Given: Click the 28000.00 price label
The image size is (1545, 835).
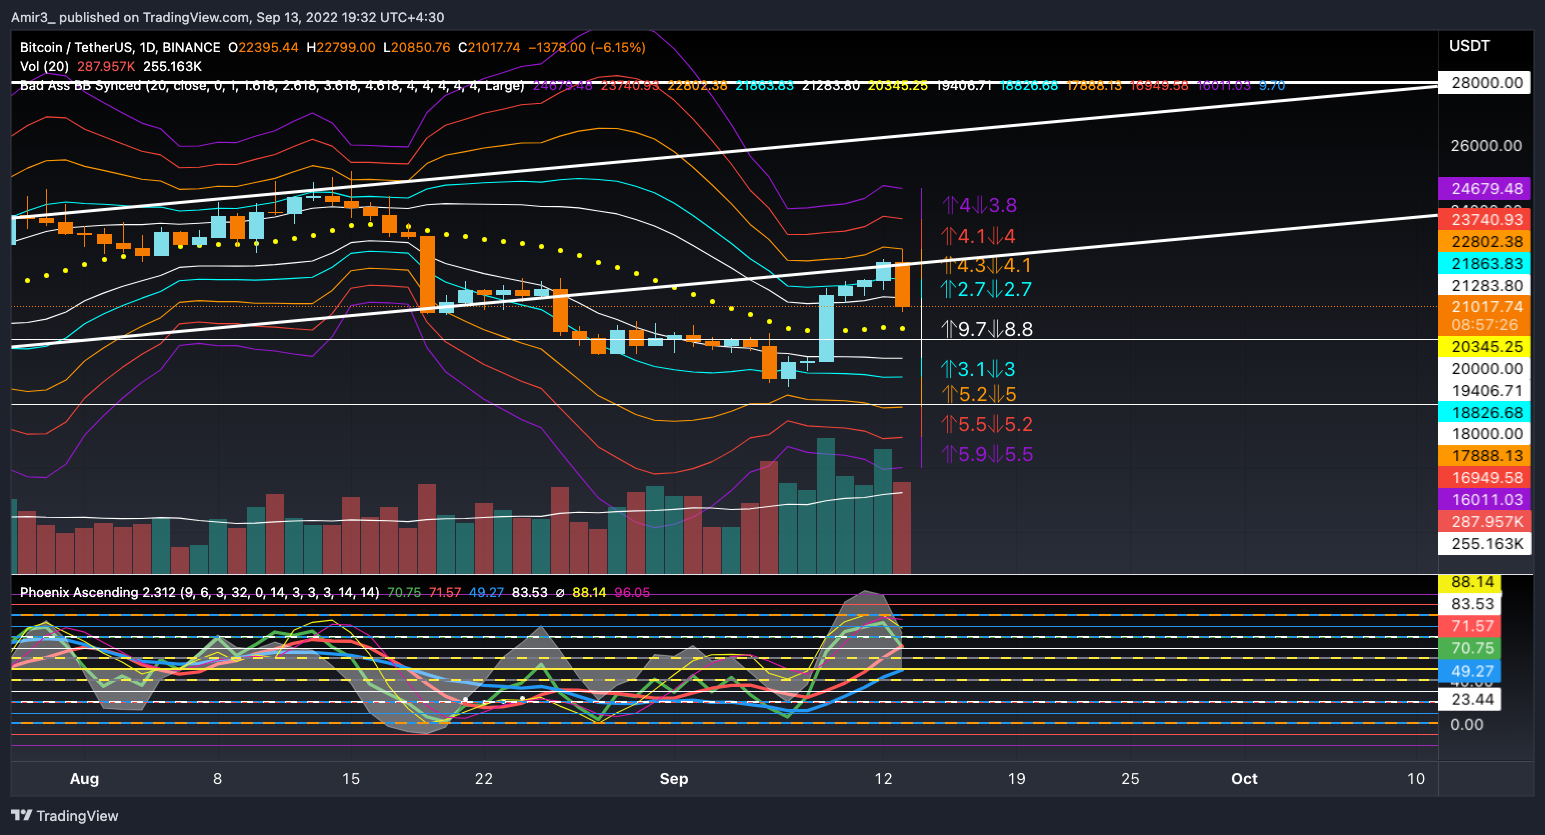Looking at the screenshot, I should click(1486, 83).
